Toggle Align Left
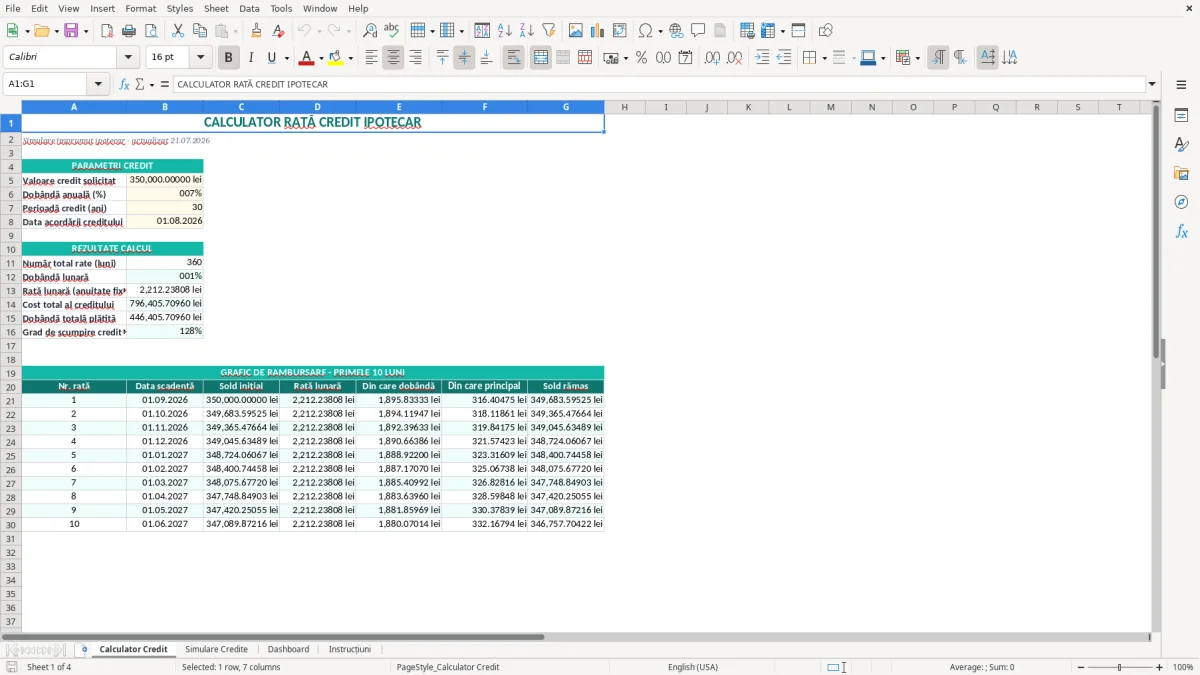1200x675 pixels. coord(371,58)
